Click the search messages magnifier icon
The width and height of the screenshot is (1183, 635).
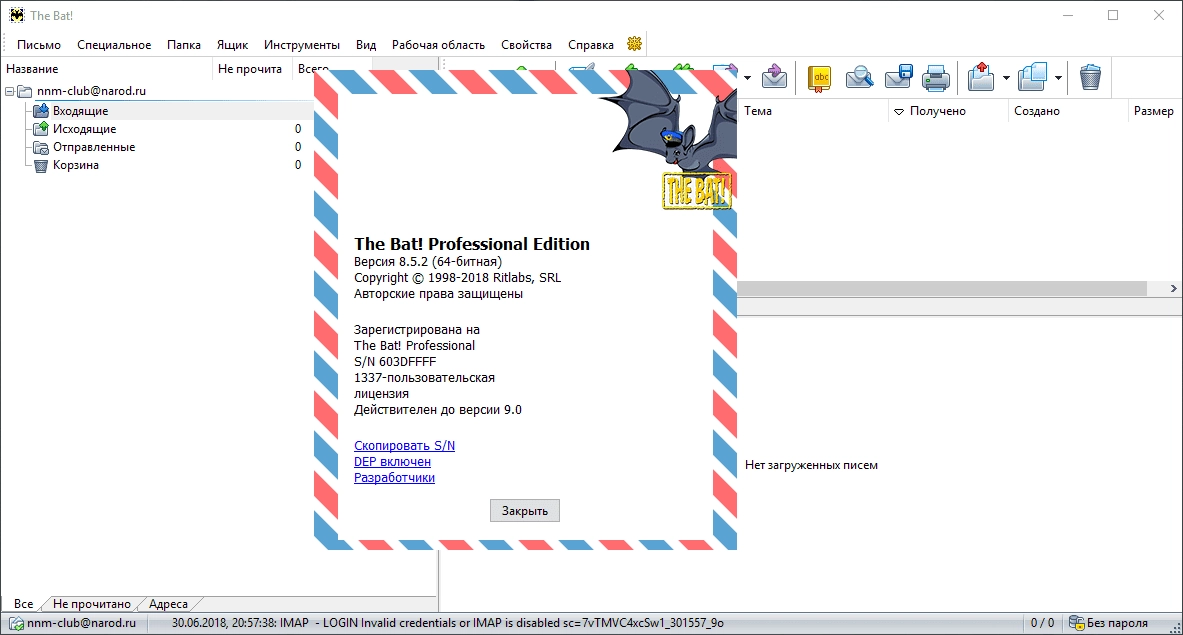click(859, 78)
